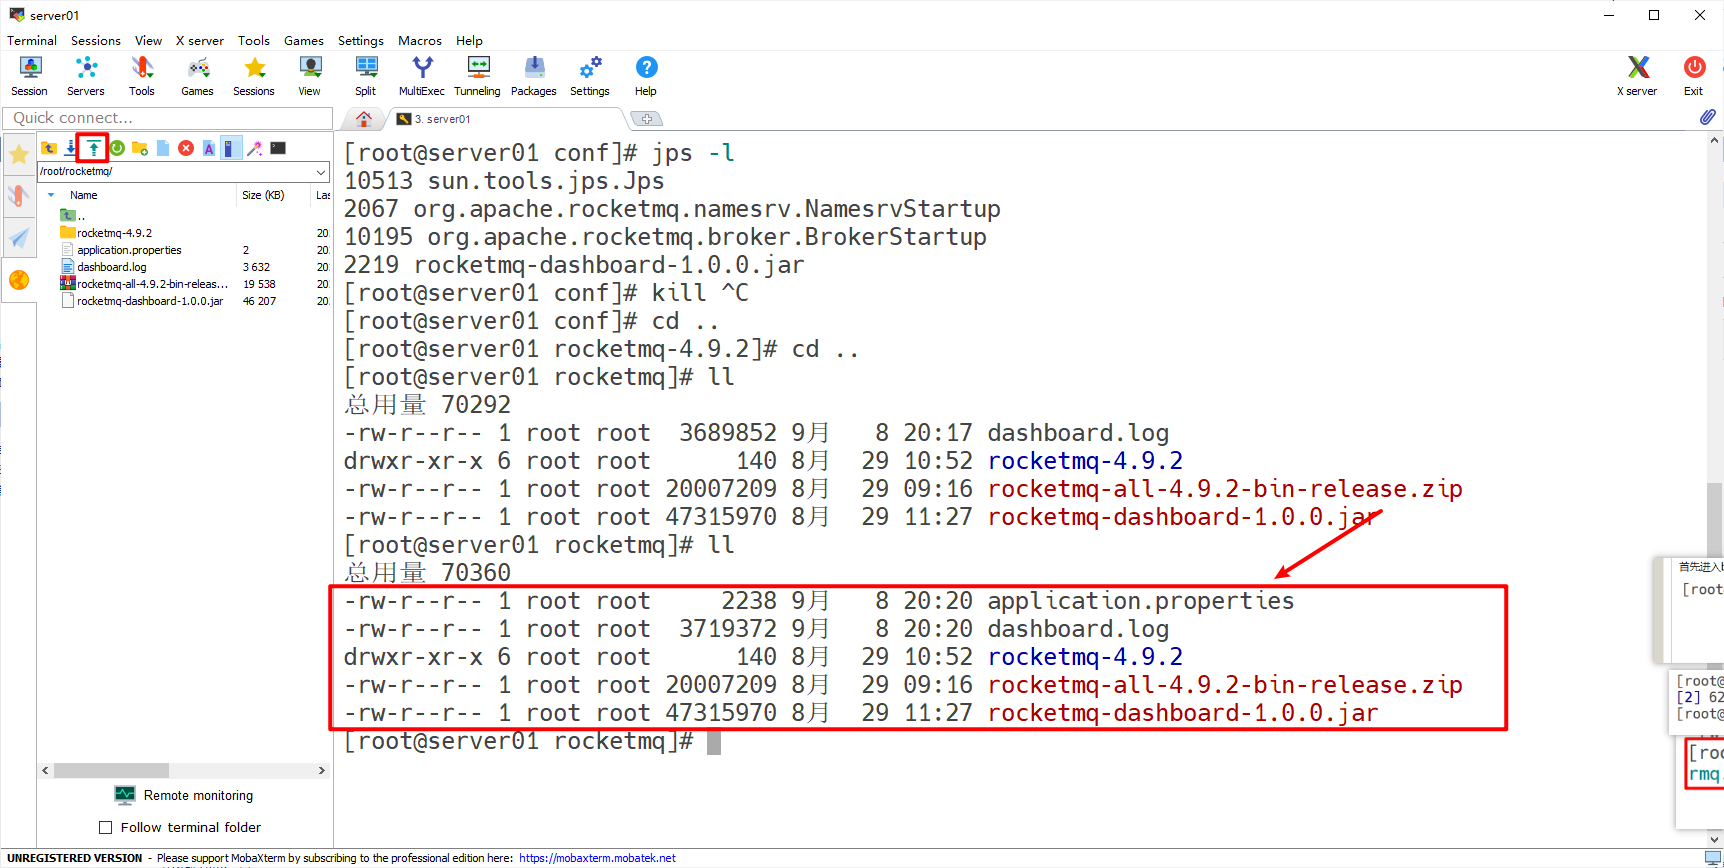This screenshot has width=1724, height=868.
Task: Open the X server menu
Action: click(x=200, y=41)
